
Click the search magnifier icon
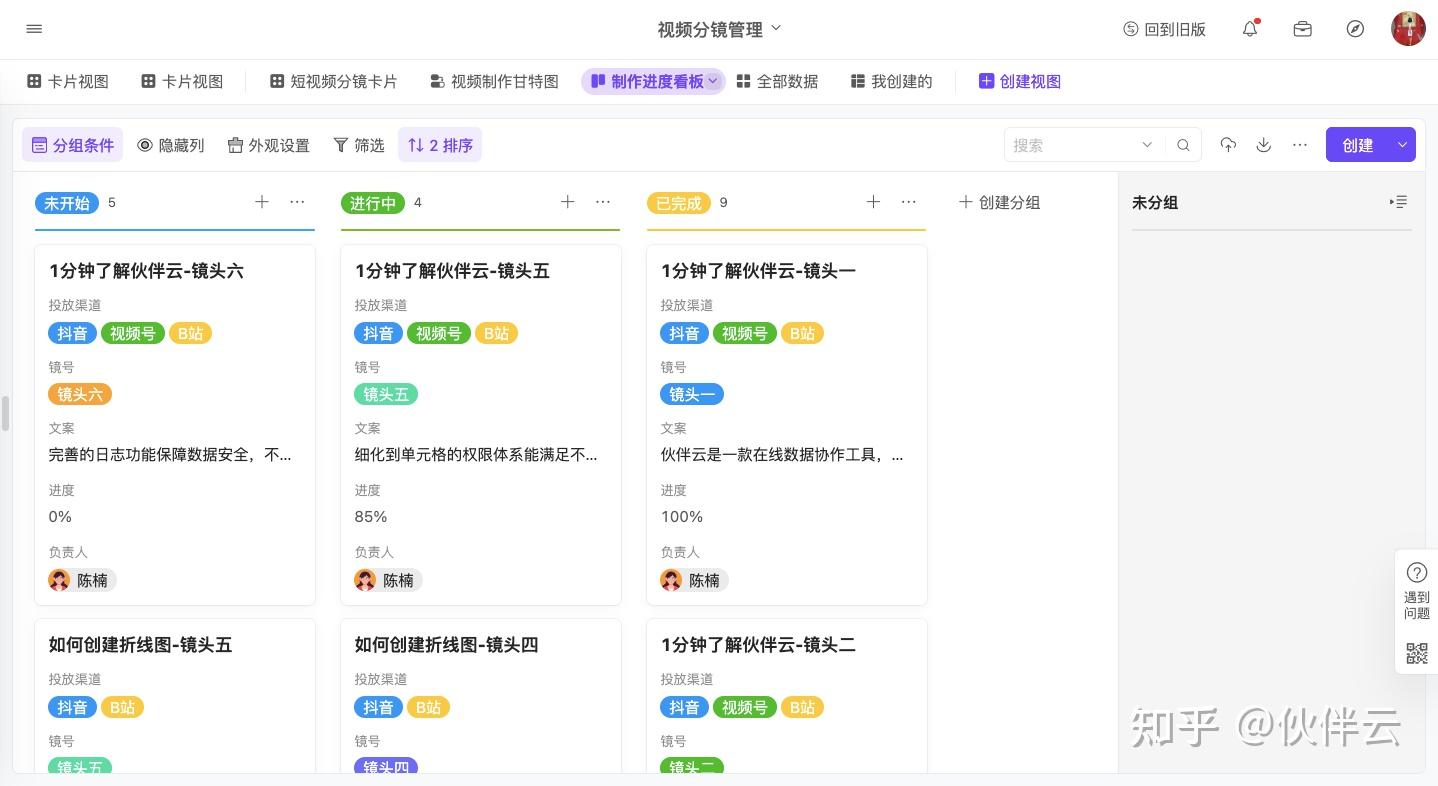tap(1183, 145)
